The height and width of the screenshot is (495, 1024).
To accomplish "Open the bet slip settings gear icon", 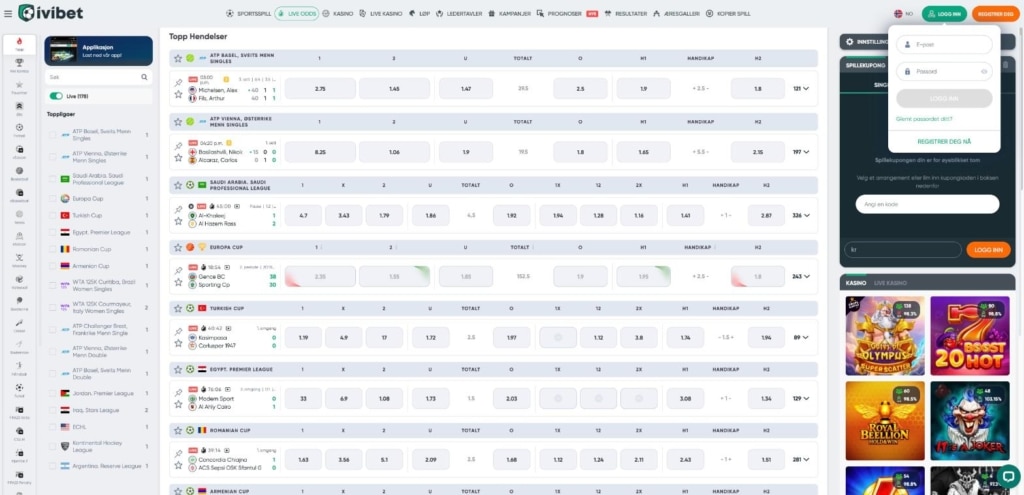I will click(x=850, y=42).
